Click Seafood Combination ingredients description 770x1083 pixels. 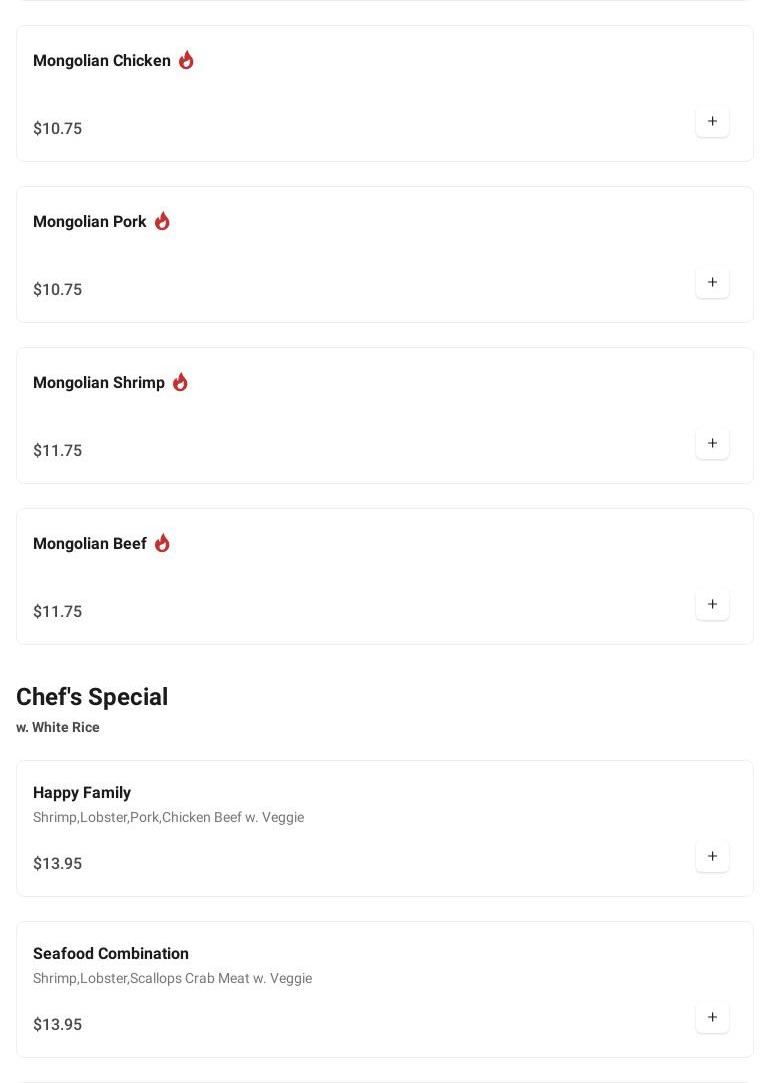(172, 979)
